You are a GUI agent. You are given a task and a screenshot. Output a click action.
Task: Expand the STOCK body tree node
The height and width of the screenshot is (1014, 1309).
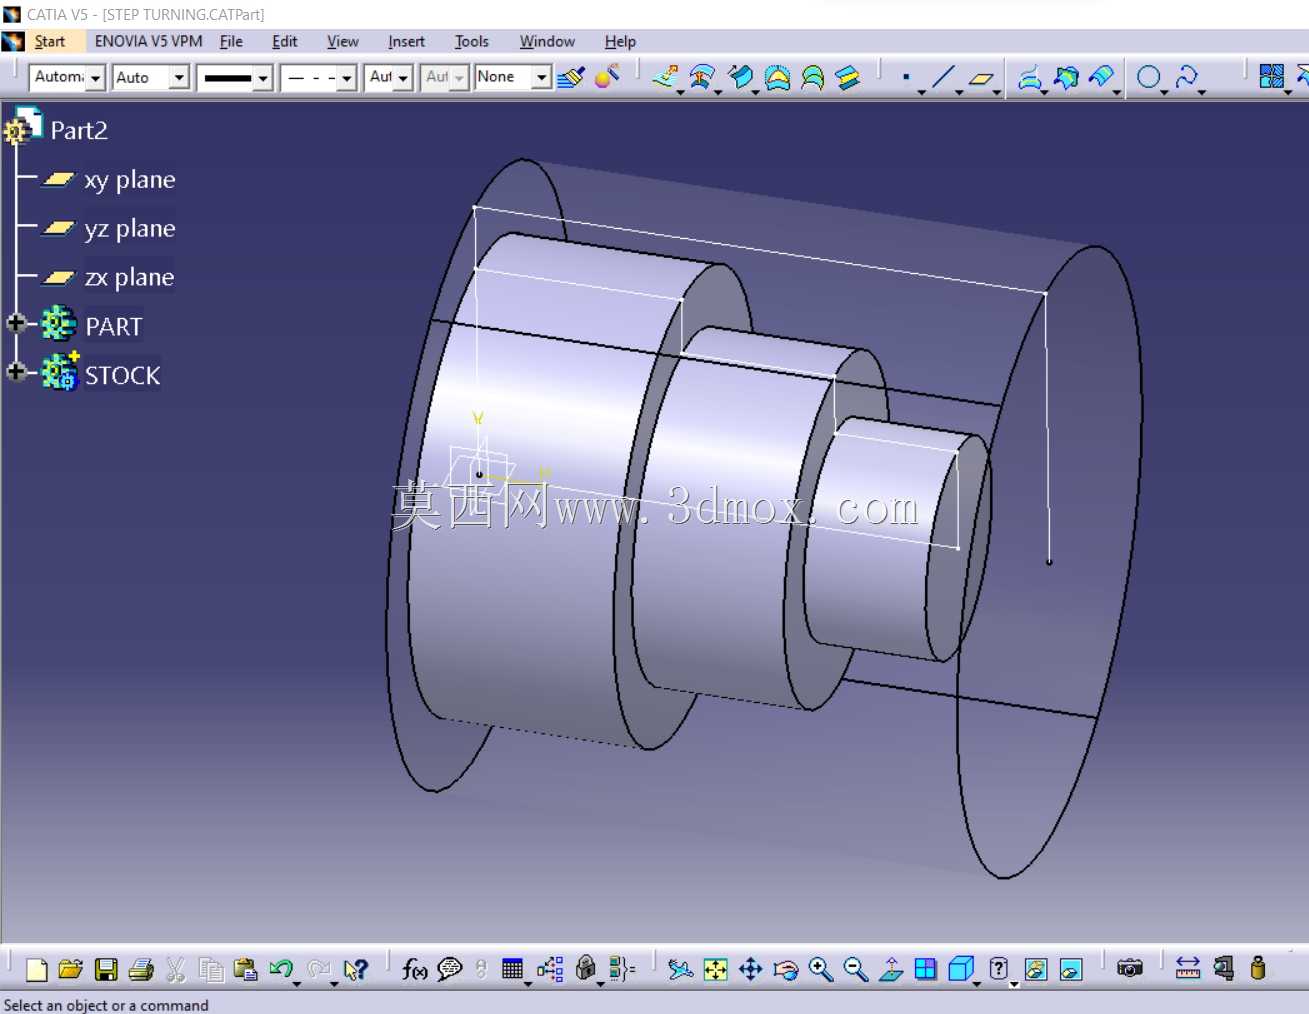coord(15,372)
